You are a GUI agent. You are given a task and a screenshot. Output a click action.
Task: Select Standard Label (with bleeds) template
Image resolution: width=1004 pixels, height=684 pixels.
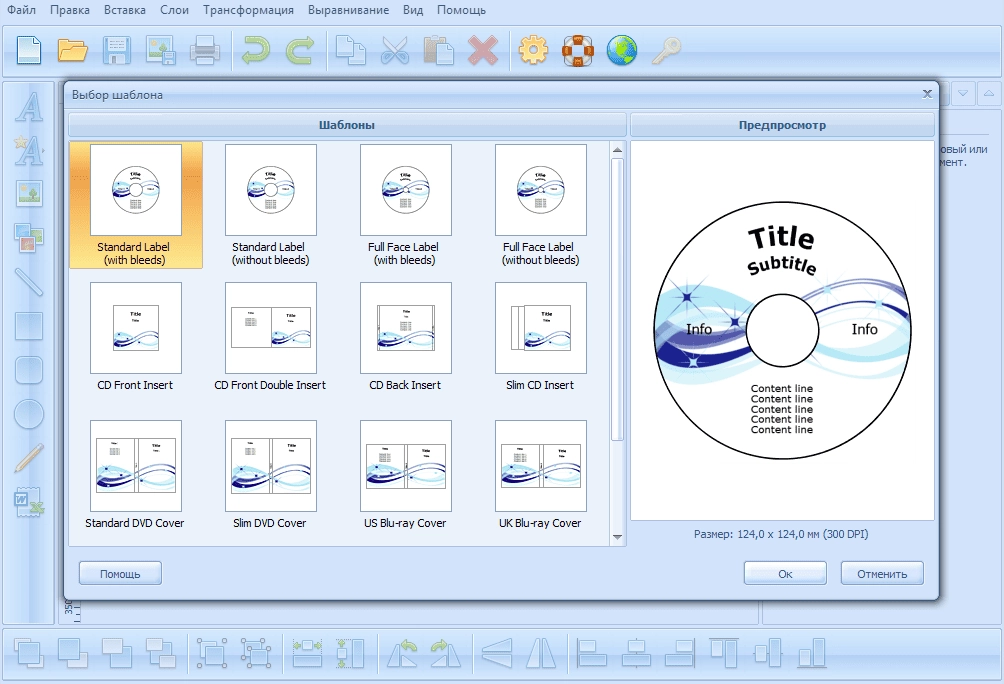coord(136,205)
